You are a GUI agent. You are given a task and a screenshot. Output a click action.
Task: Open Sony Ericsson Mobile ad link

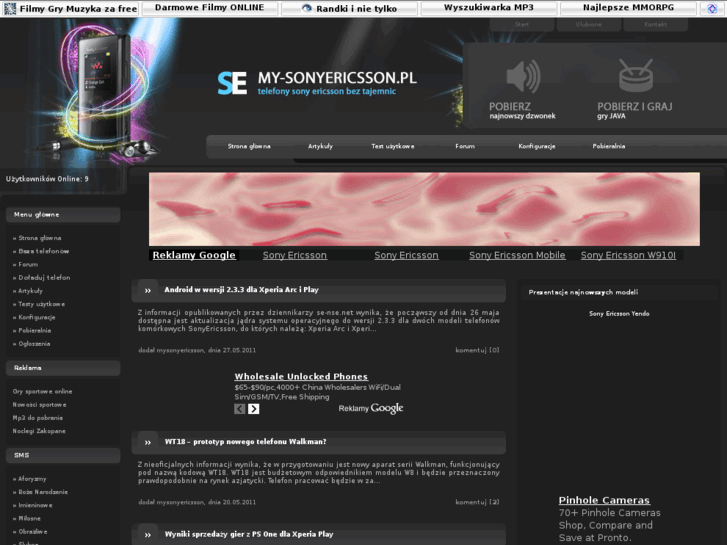coord(517,255)
